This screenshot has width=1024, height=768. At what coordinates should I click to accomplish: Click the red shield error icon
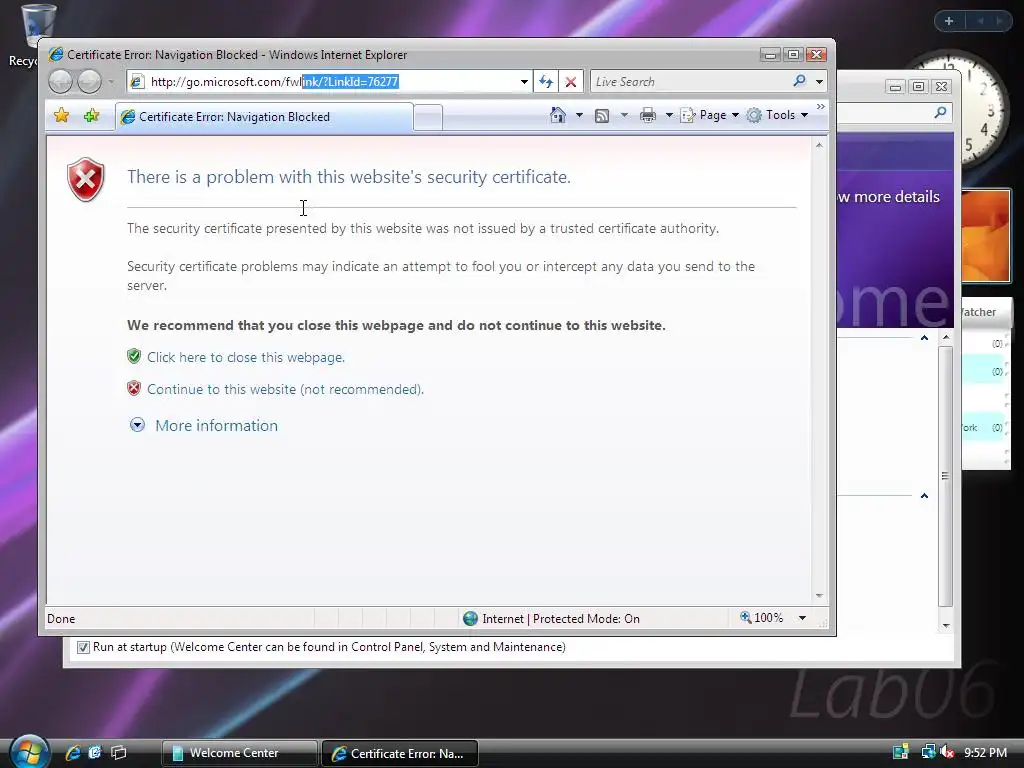point(86,179)
